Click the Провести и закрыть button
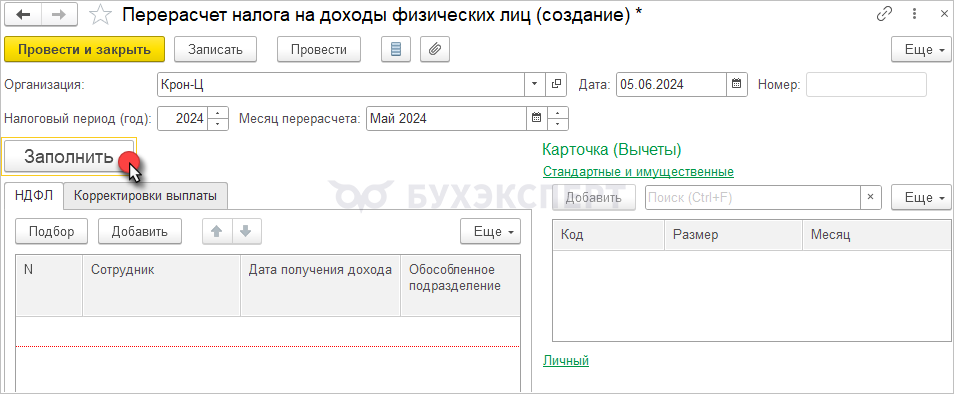 pyautogui.click(x=85, y=49)
